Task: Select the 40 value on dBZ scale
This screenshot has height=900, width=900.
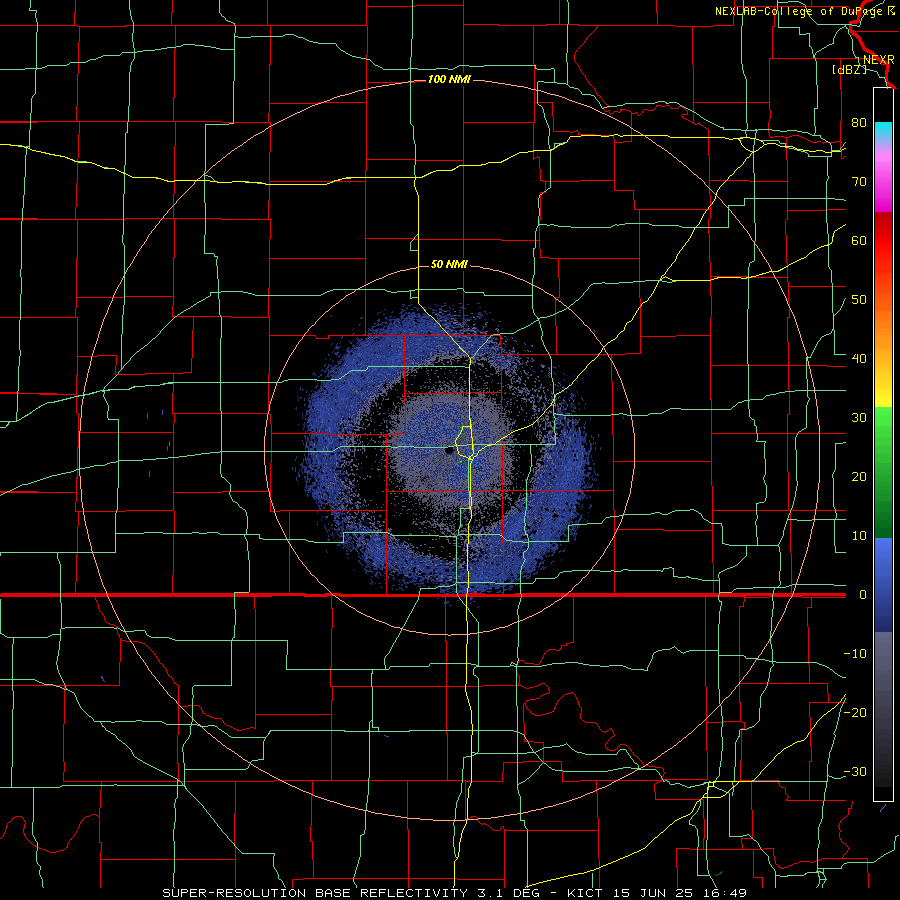Action: coord(859,359)
